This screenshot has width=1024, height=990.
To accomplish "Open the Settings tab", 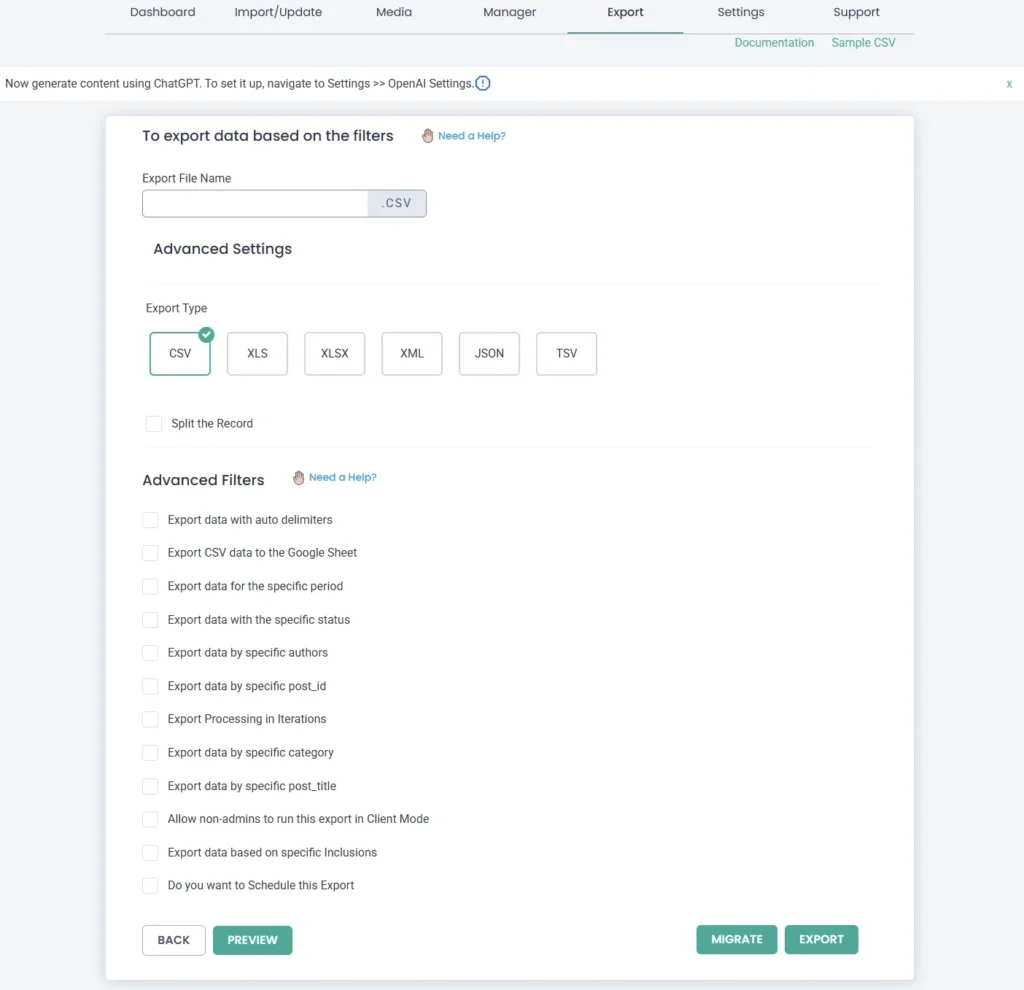I will 740,13.
